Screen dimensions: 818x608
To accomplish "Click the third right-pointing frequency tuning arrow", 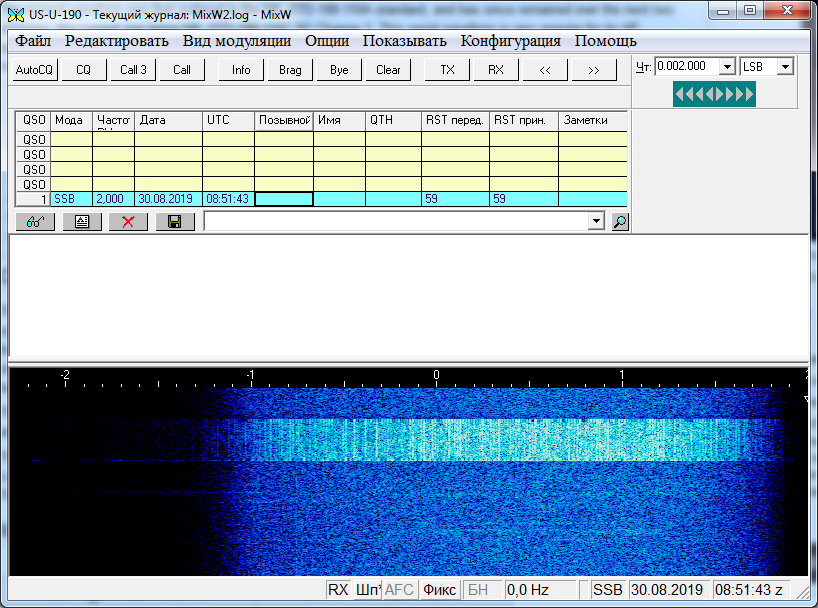I will [x=739, y=94].
